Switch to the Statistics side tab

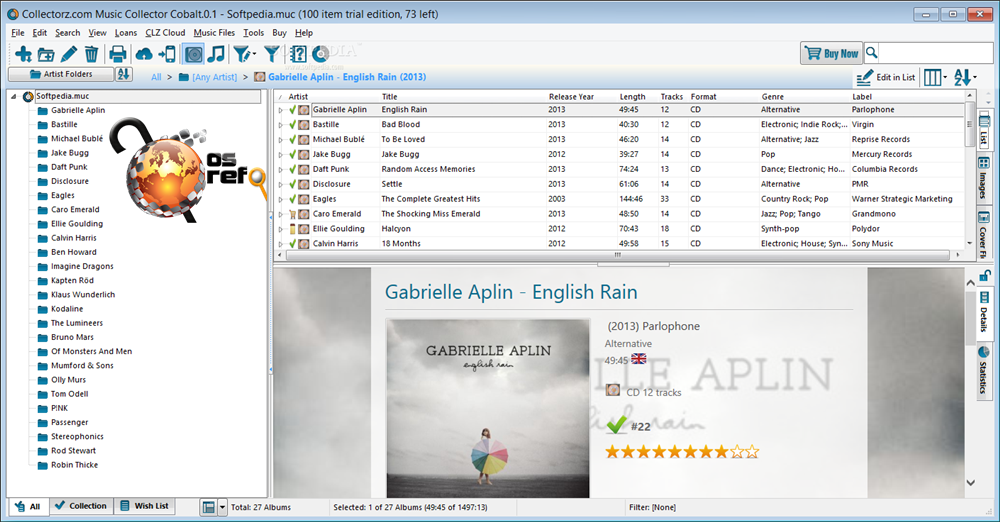(984, 372)
